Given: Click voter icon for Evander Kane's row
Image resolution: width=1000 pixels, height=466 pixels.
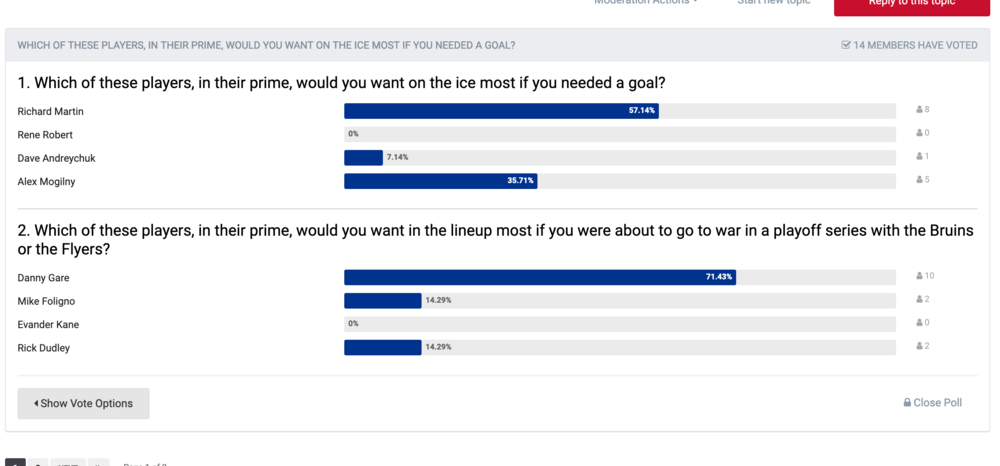Looking at the screenshot, I should pyautogui.click(x=920, y=323).
